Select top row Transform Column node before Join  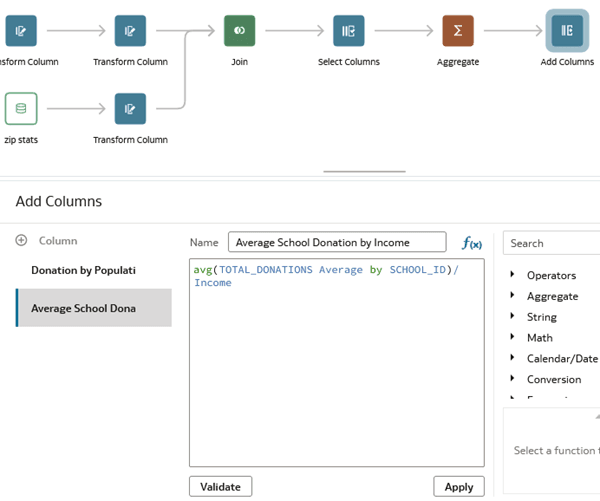(x=130, y=31)
